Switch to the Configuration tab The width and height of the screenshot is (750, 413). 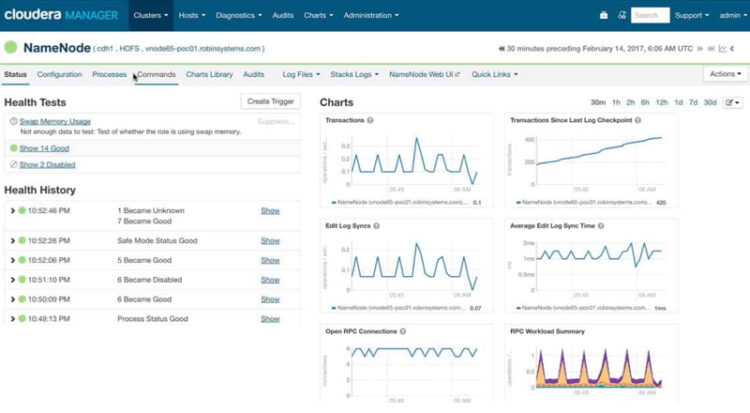(59, 75)
